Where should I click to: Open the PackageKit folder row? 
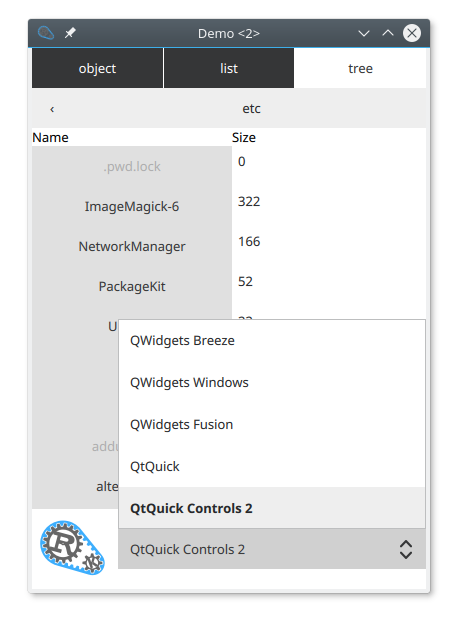tap(132, 286)
